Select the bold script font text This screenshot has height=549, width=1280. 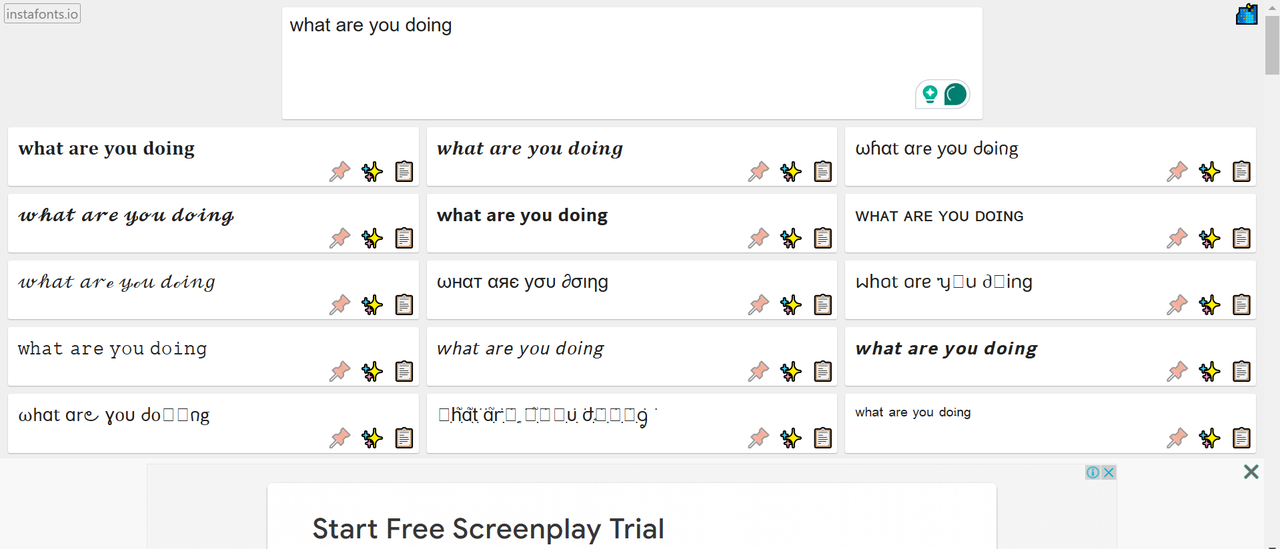pos(126,216)
